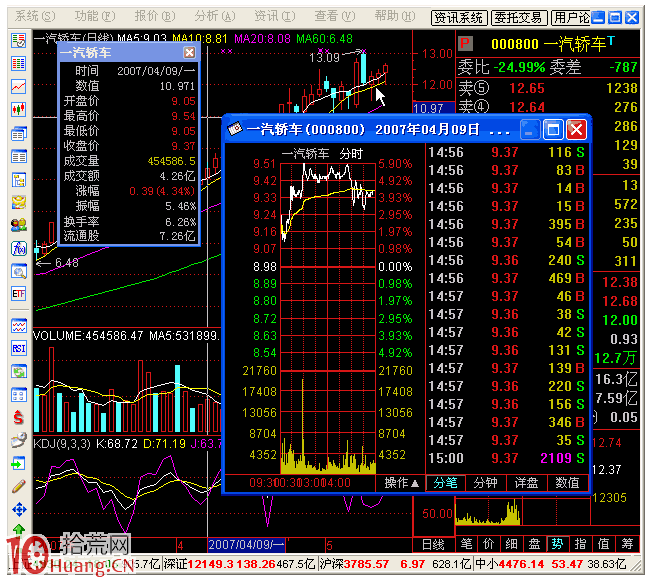This screenshot has height=585, width=662.
Task: Open the self-selected stock list icon
Action: (x=19, y=41)
